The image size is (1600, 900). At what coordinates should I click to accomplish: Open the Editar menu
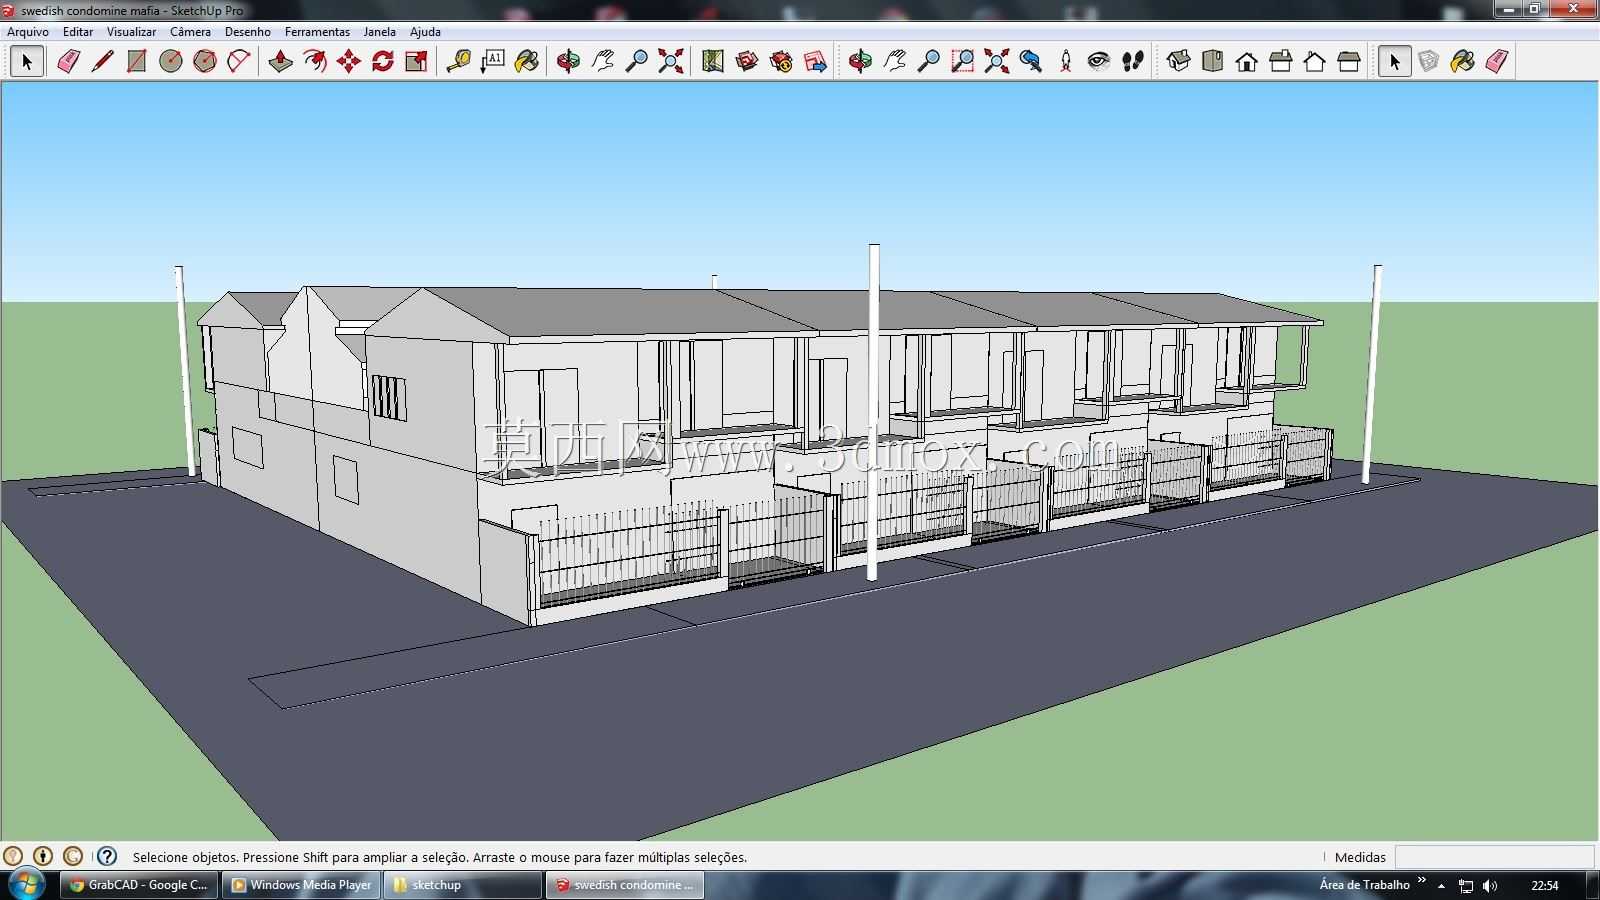tap(78, 32)
